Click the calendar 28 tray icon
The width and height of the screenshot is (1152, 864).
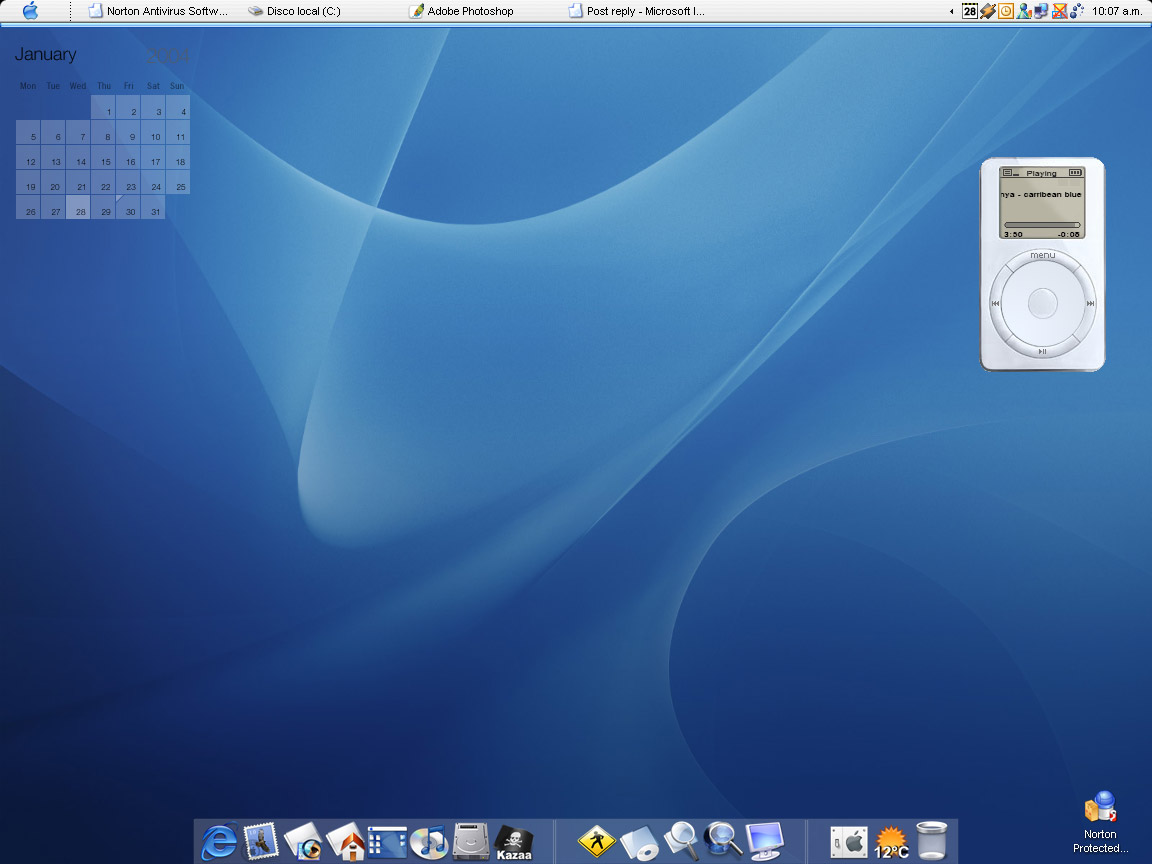click(x=970, y=11)
